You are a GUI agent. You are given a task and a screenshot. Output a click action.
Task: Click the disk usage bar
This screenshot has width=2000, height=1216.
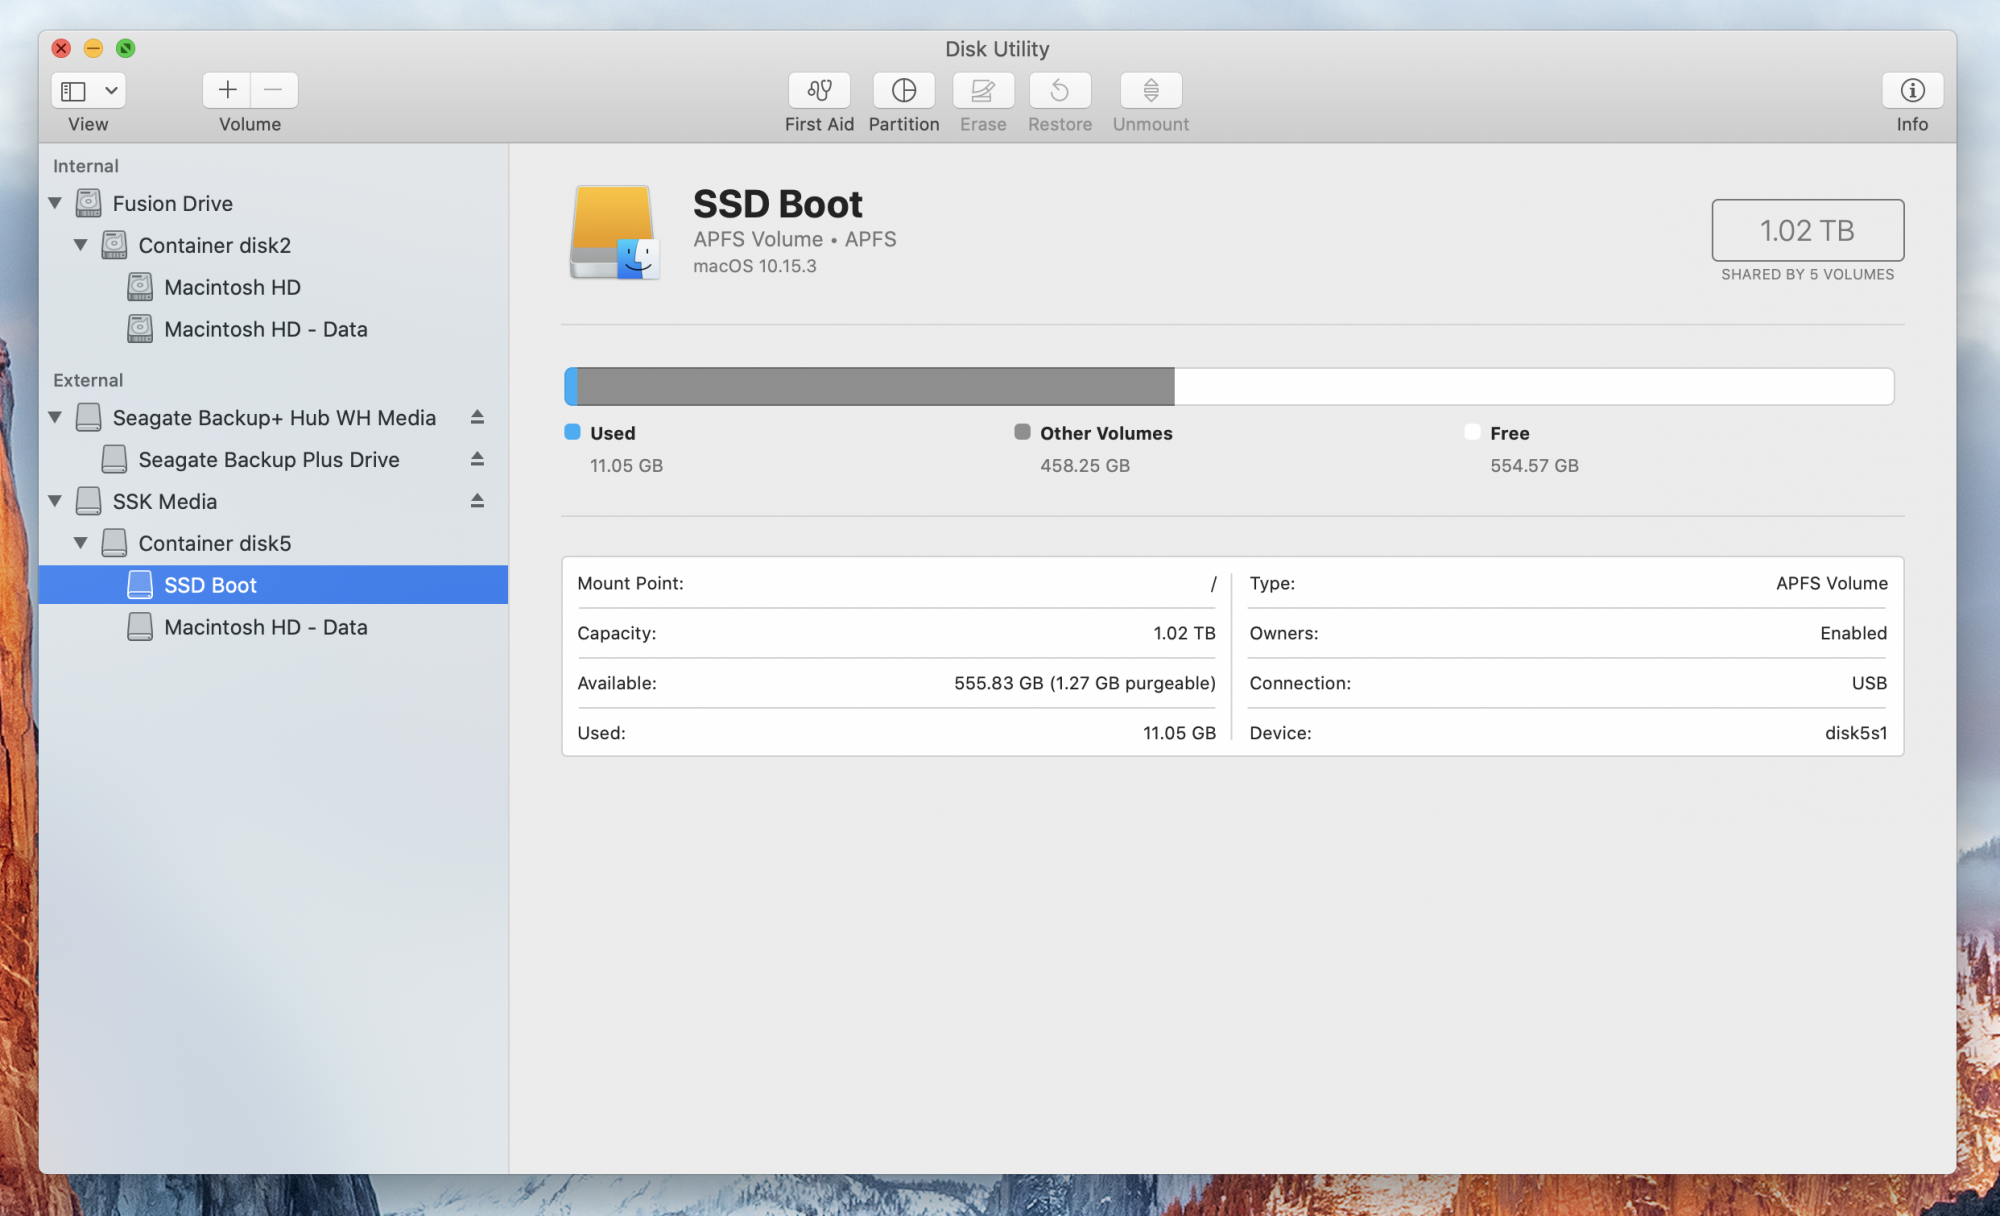pyautogui.click(x=1229, y=386)
